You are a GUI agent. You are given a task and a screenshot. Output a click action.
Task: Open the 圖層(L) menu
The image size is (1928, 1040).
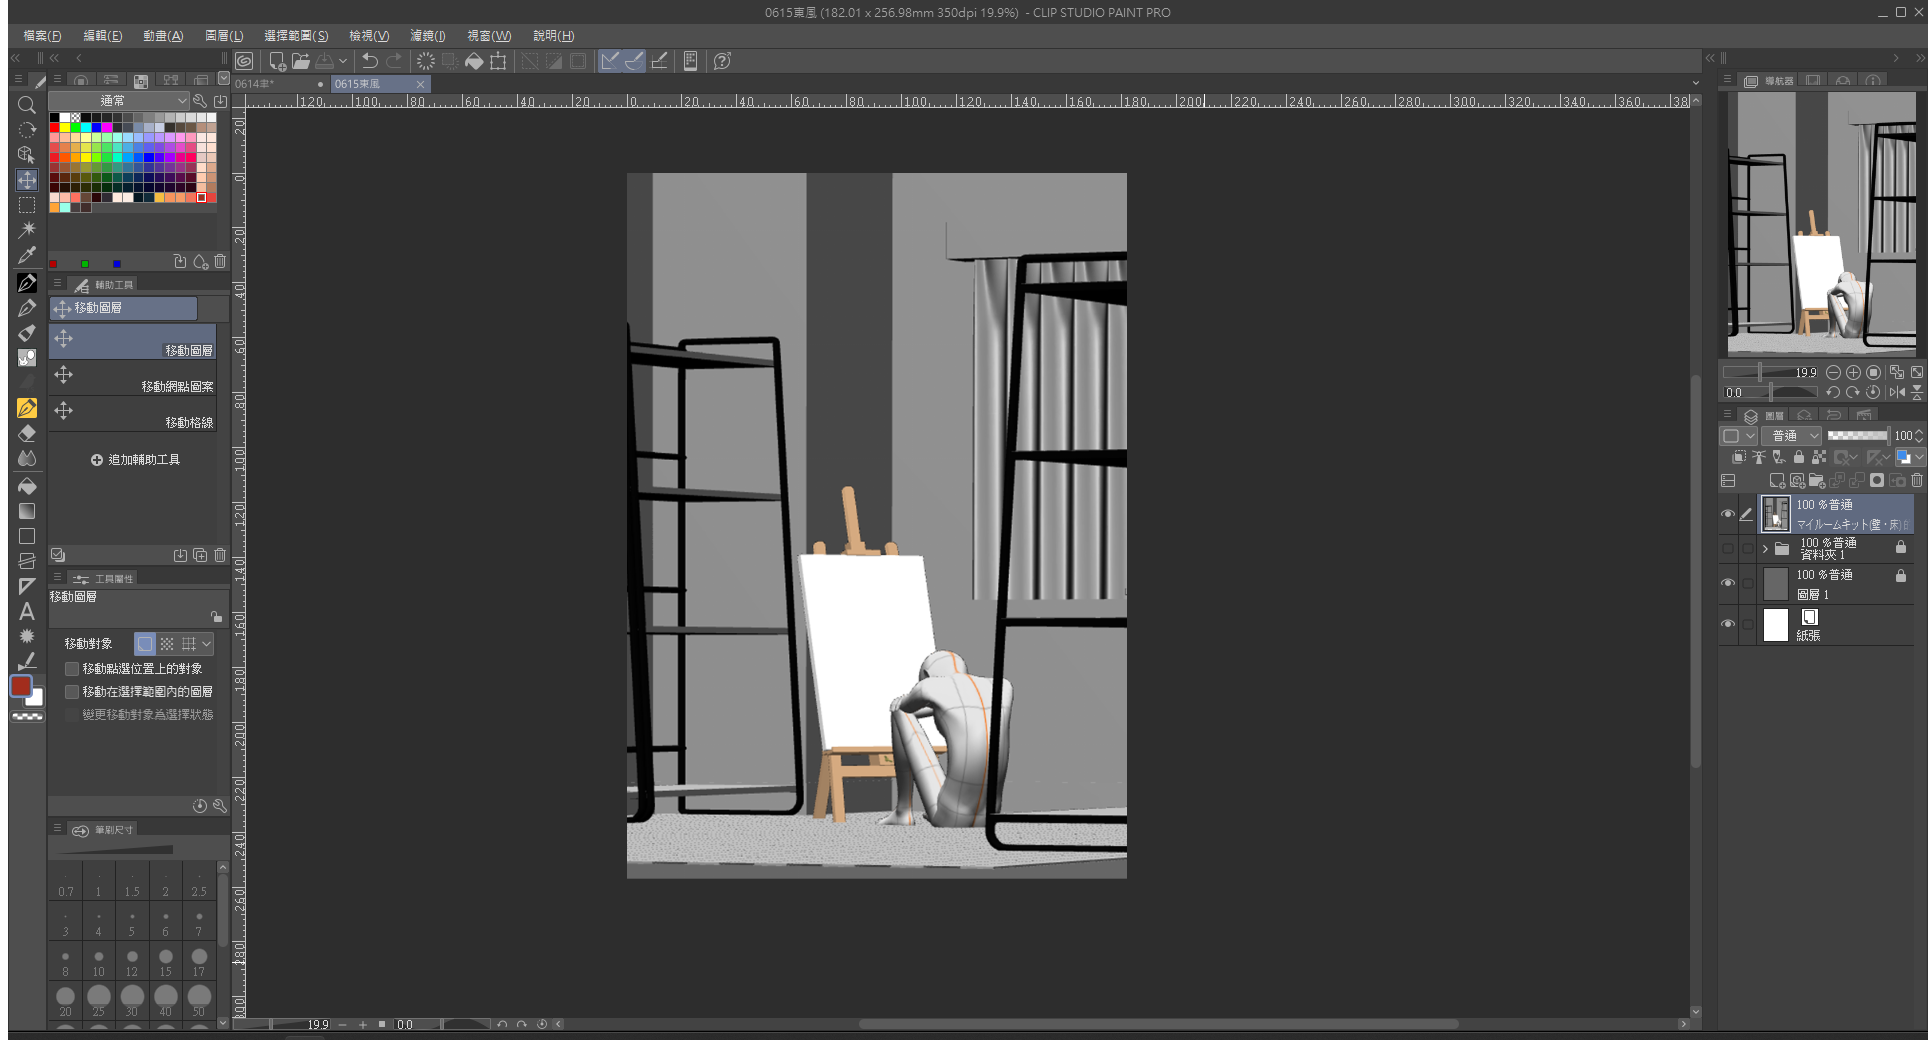(224, 36)
